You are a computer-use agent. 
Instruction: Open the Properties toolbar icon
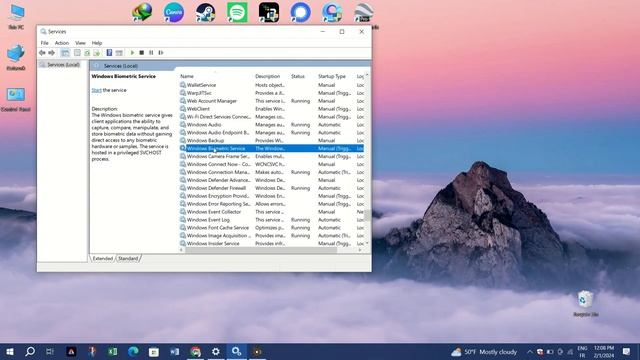pos(77,53)
